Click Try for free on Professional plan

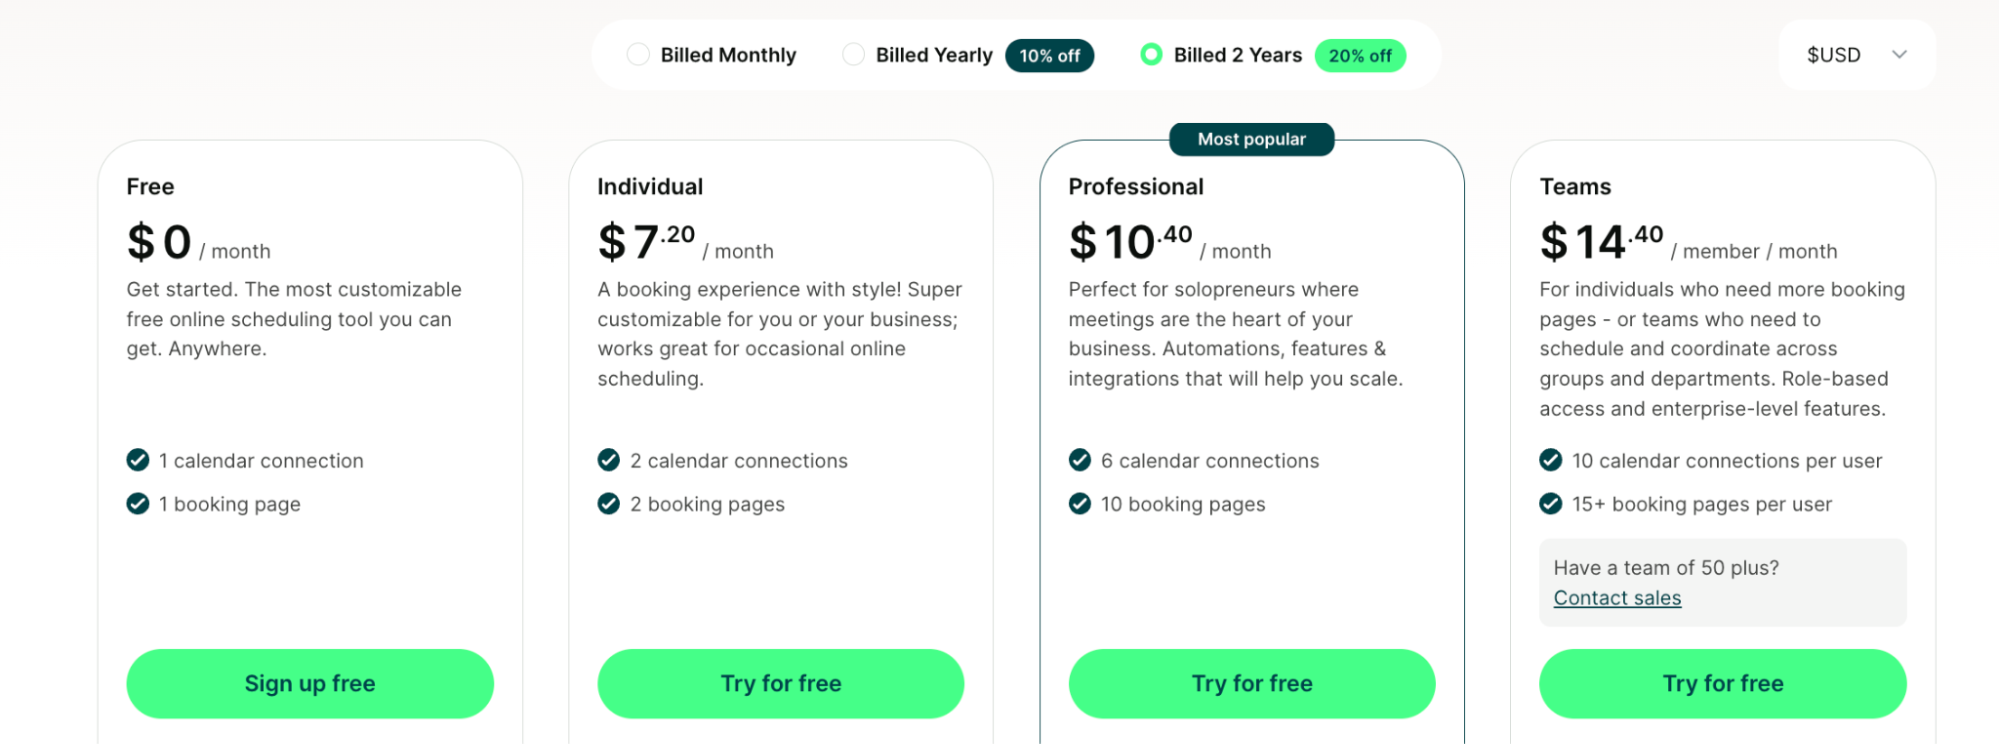pos(1251,683)
